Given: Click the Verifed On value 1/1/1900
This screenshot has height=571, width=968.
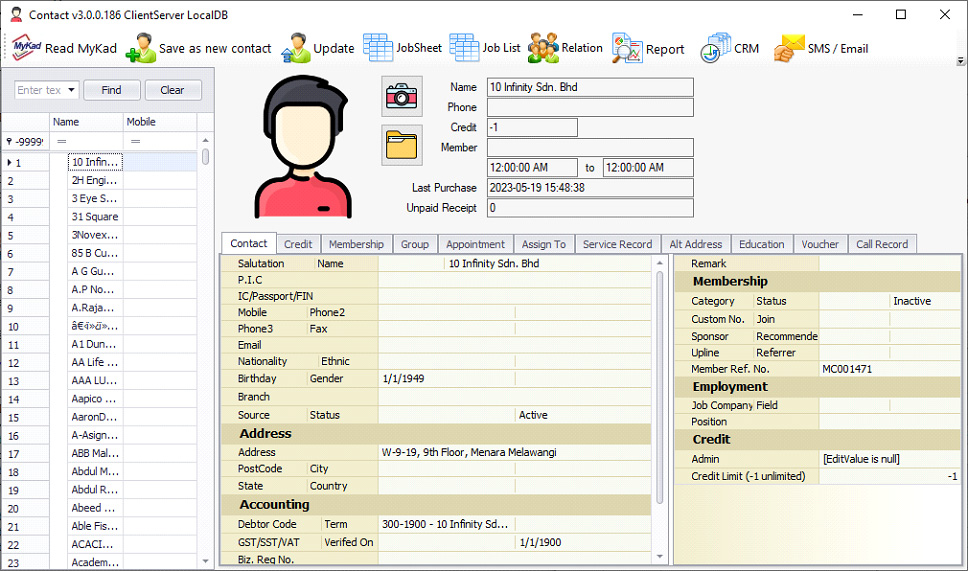Looking at the screenshot, I should (583, 542).
